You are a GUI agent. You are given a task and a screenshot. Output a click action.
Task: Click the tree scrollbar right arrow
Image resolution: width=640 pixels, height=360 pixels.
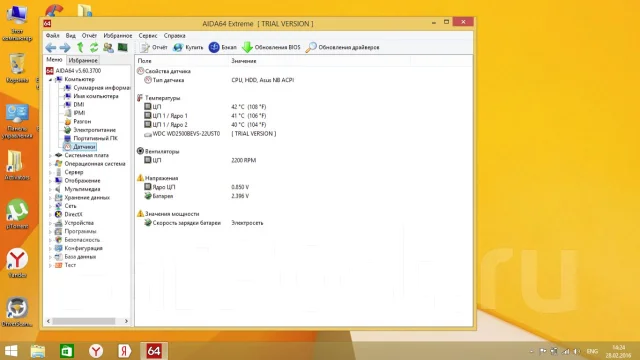pos(126,321)
